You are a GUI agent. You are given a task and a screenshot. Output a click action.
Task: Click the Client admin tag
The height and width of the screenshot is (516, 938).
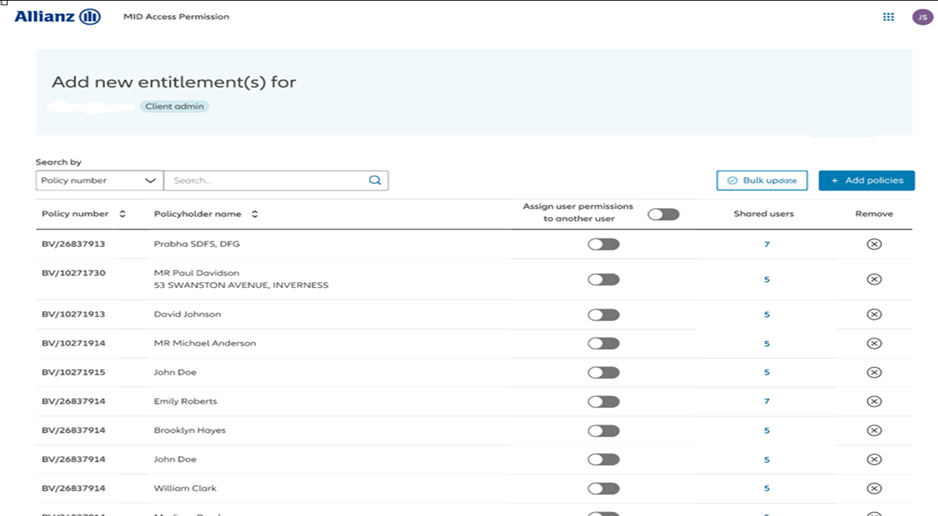click(x=175, y=106)
